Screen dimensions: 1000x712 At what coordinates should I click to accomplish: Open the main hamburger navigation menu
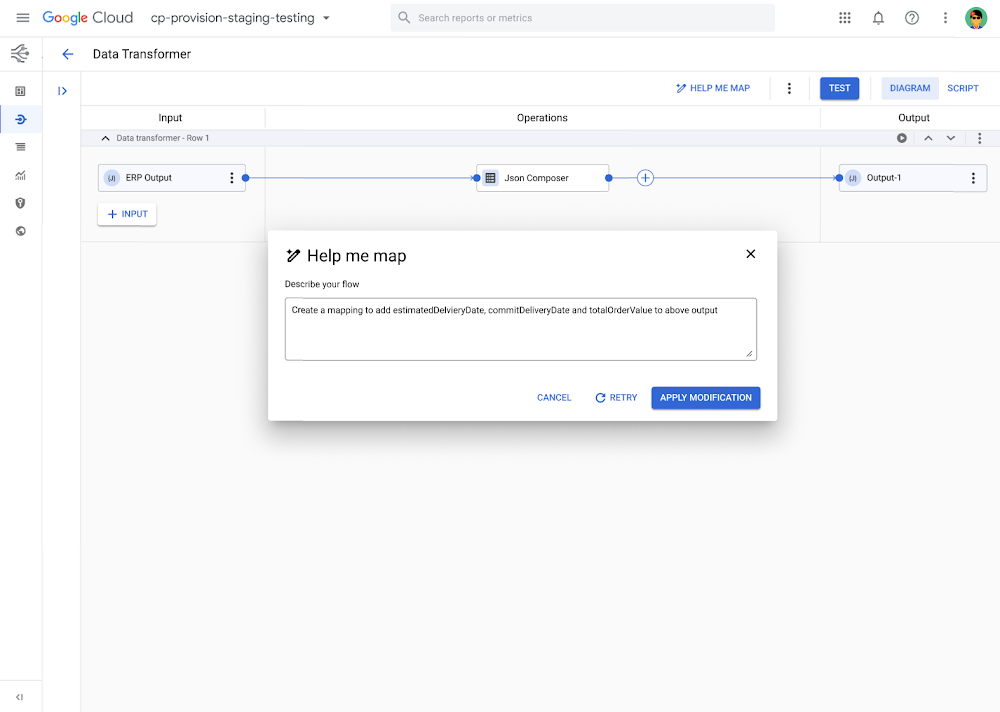pos(22,18)
